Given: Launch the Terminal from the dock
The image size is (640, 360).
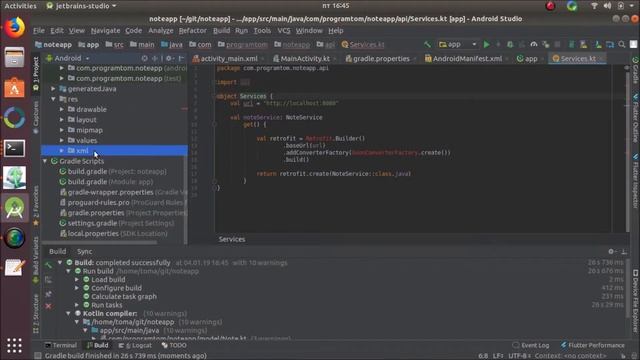Looking at the screenshot, I should 14,148.
